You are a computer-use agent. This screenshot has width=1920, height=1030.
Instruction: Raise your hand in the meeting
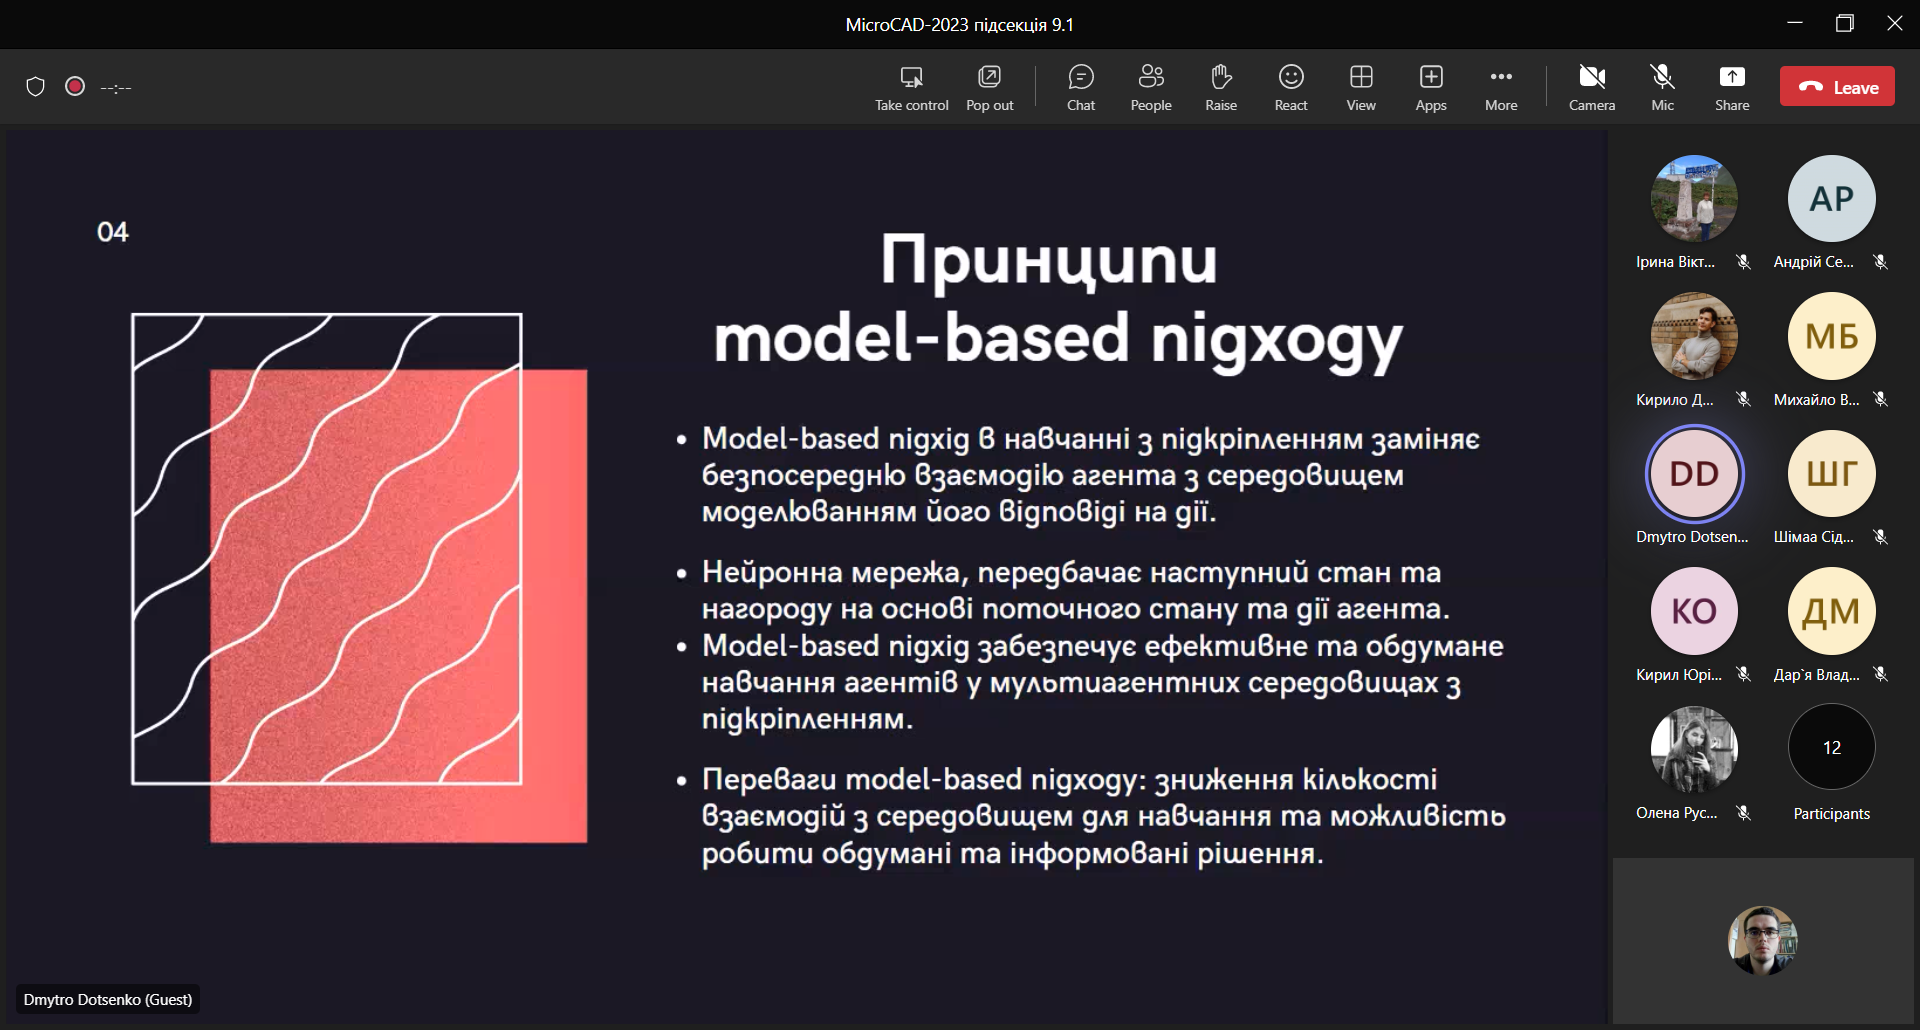tap(1220, 78)
